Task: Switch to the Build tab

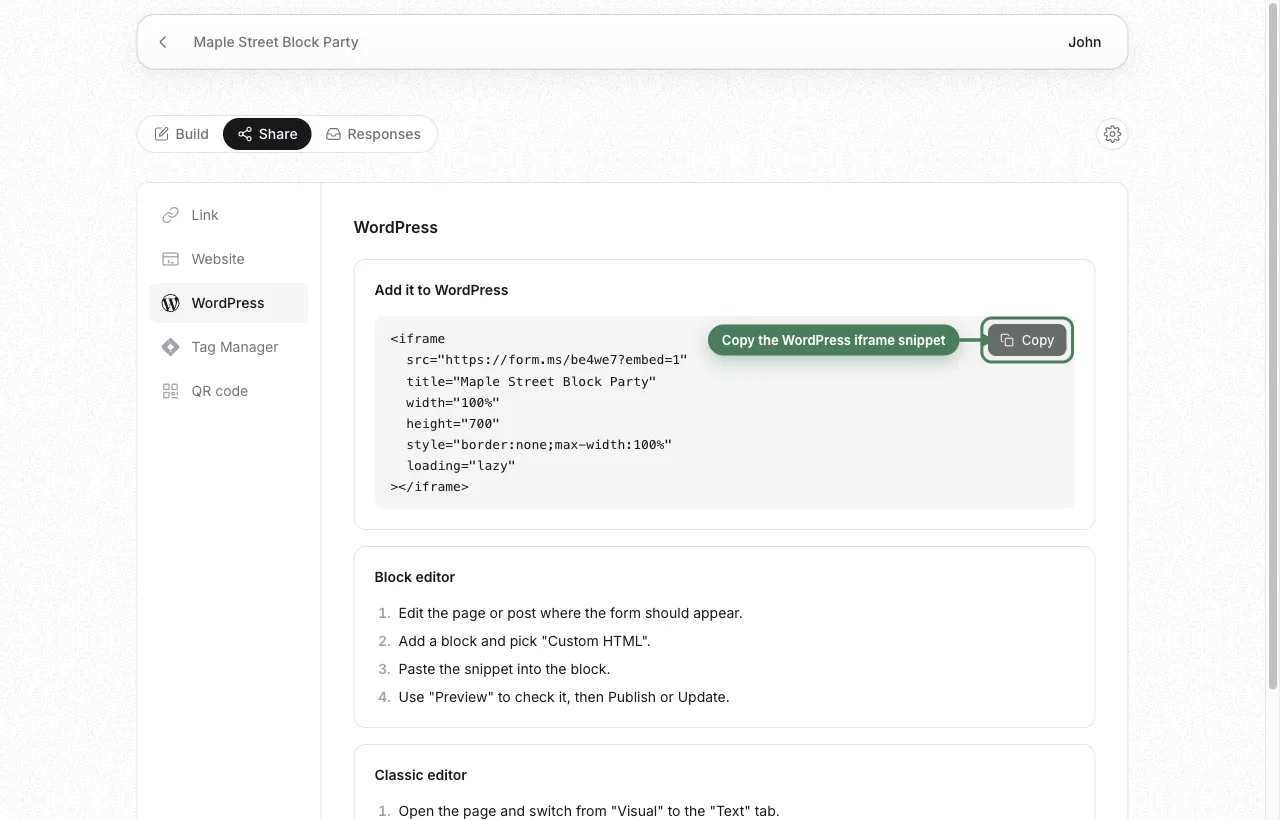Action: 181,134
